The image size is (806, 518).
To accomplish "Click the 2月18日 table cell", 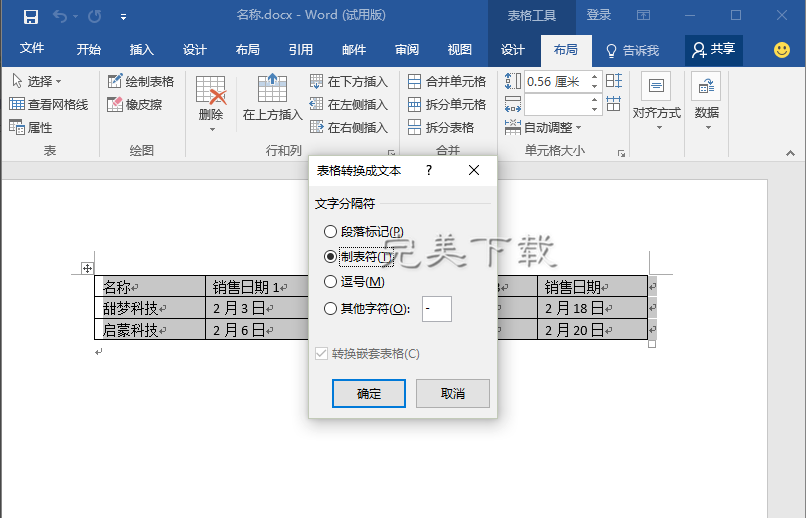I will click(x=593, y=308).
